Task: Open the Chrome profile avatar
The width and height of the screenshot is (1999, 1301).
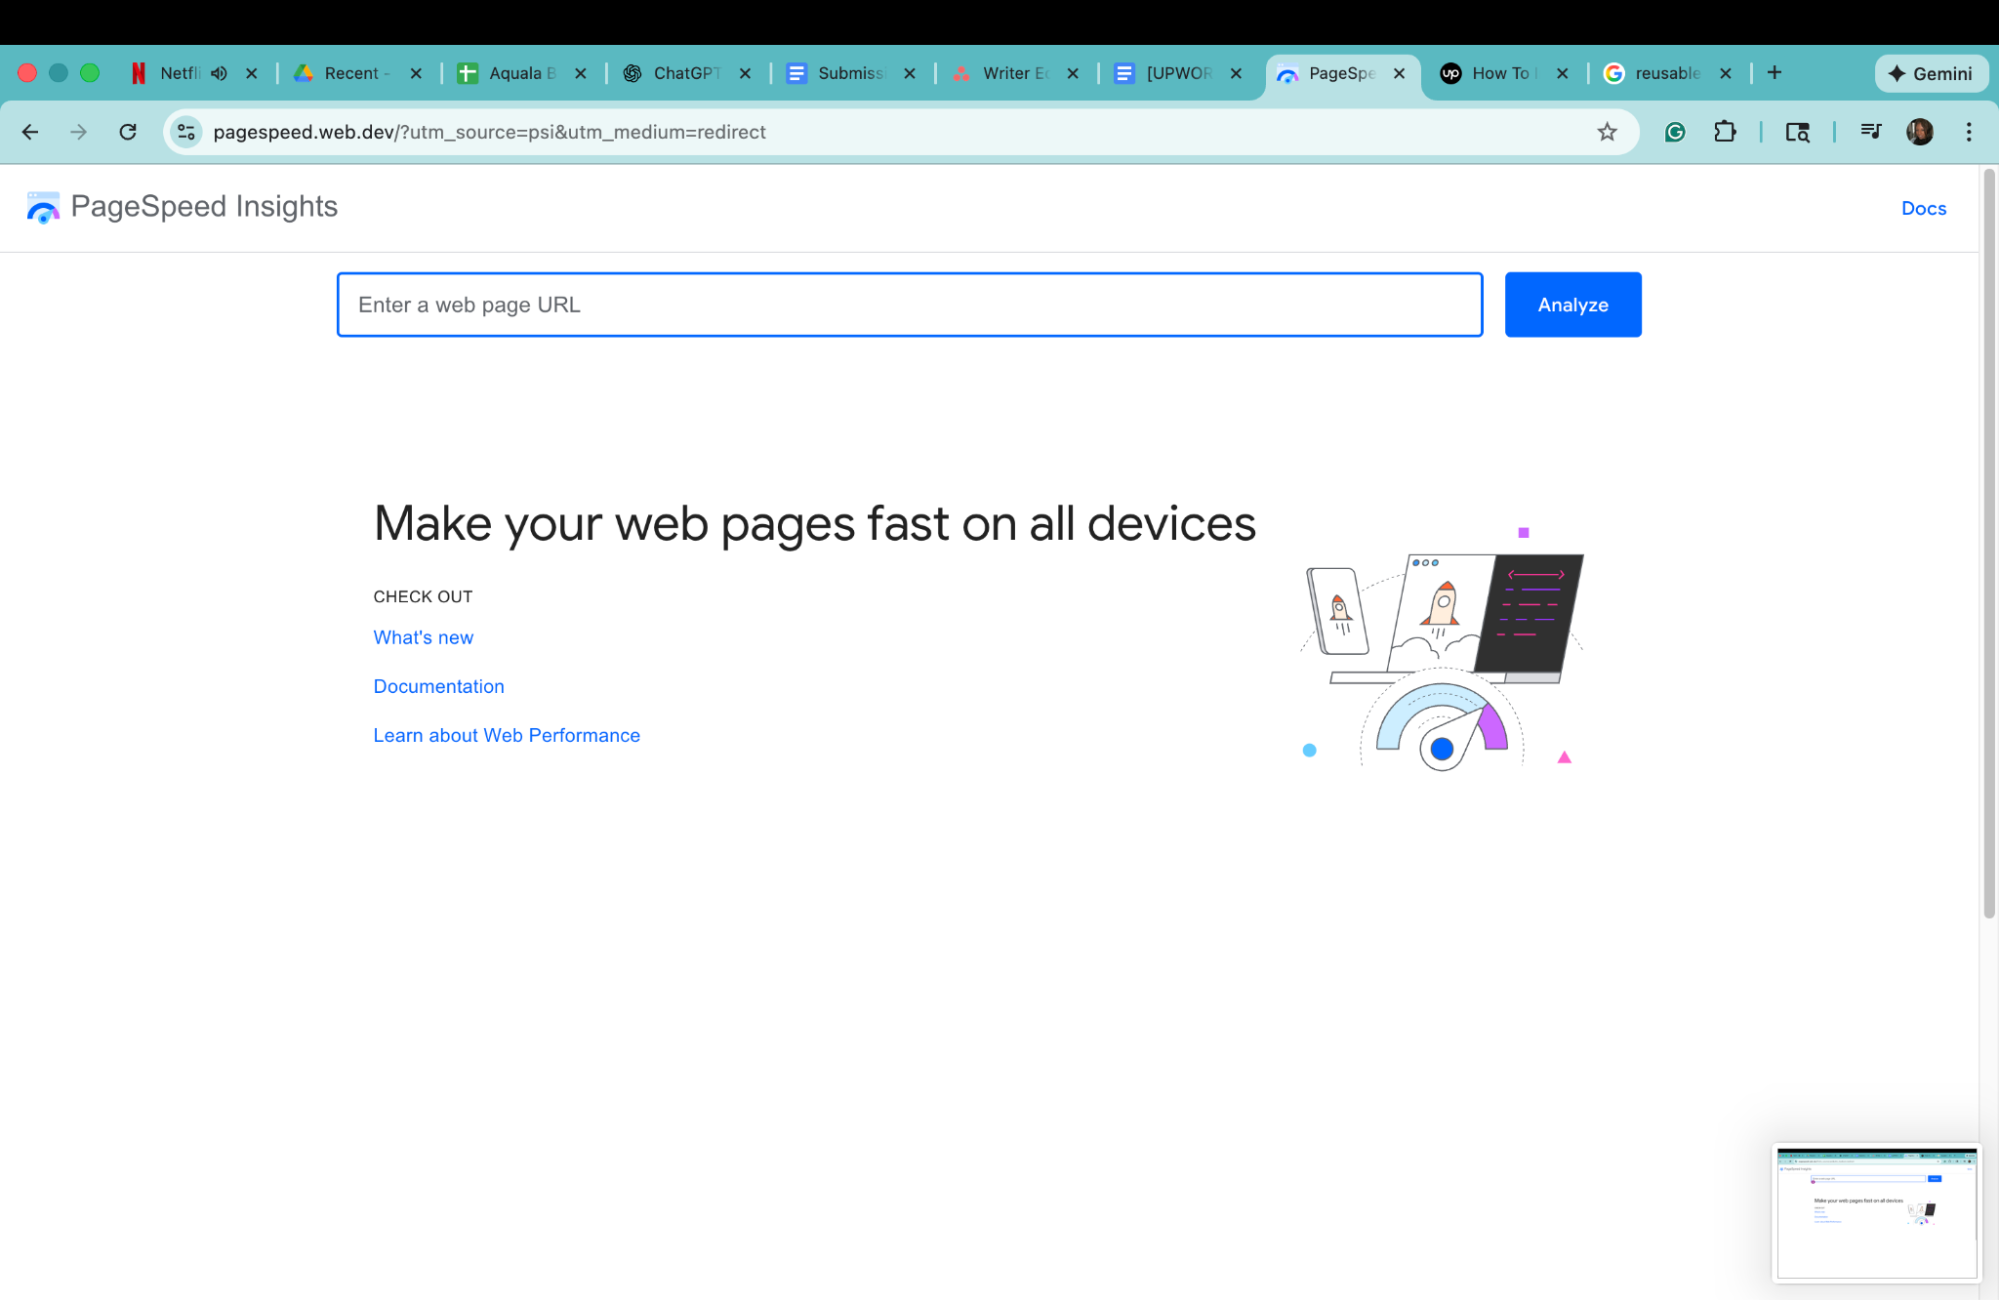Action: click(x=1919, y=132)
